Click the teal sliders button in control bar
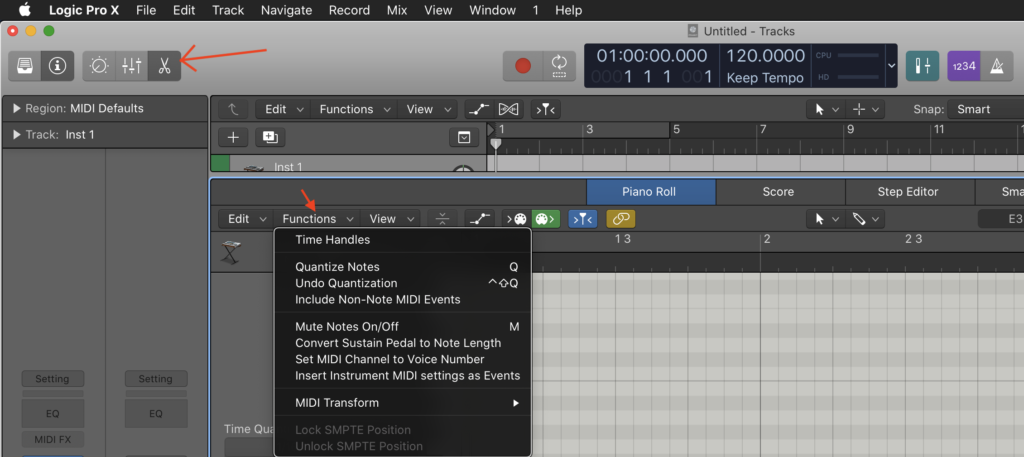 (922, 66)
